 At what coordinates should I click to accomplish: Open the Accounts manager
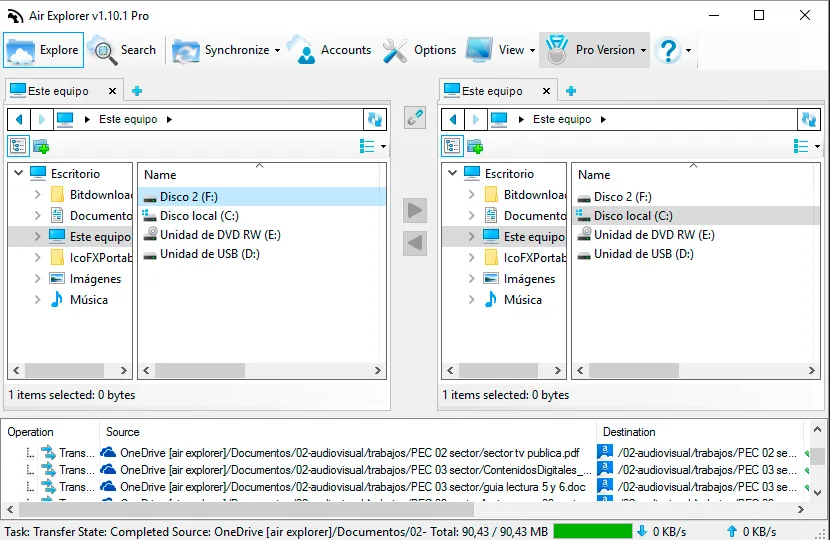(329, 50)
